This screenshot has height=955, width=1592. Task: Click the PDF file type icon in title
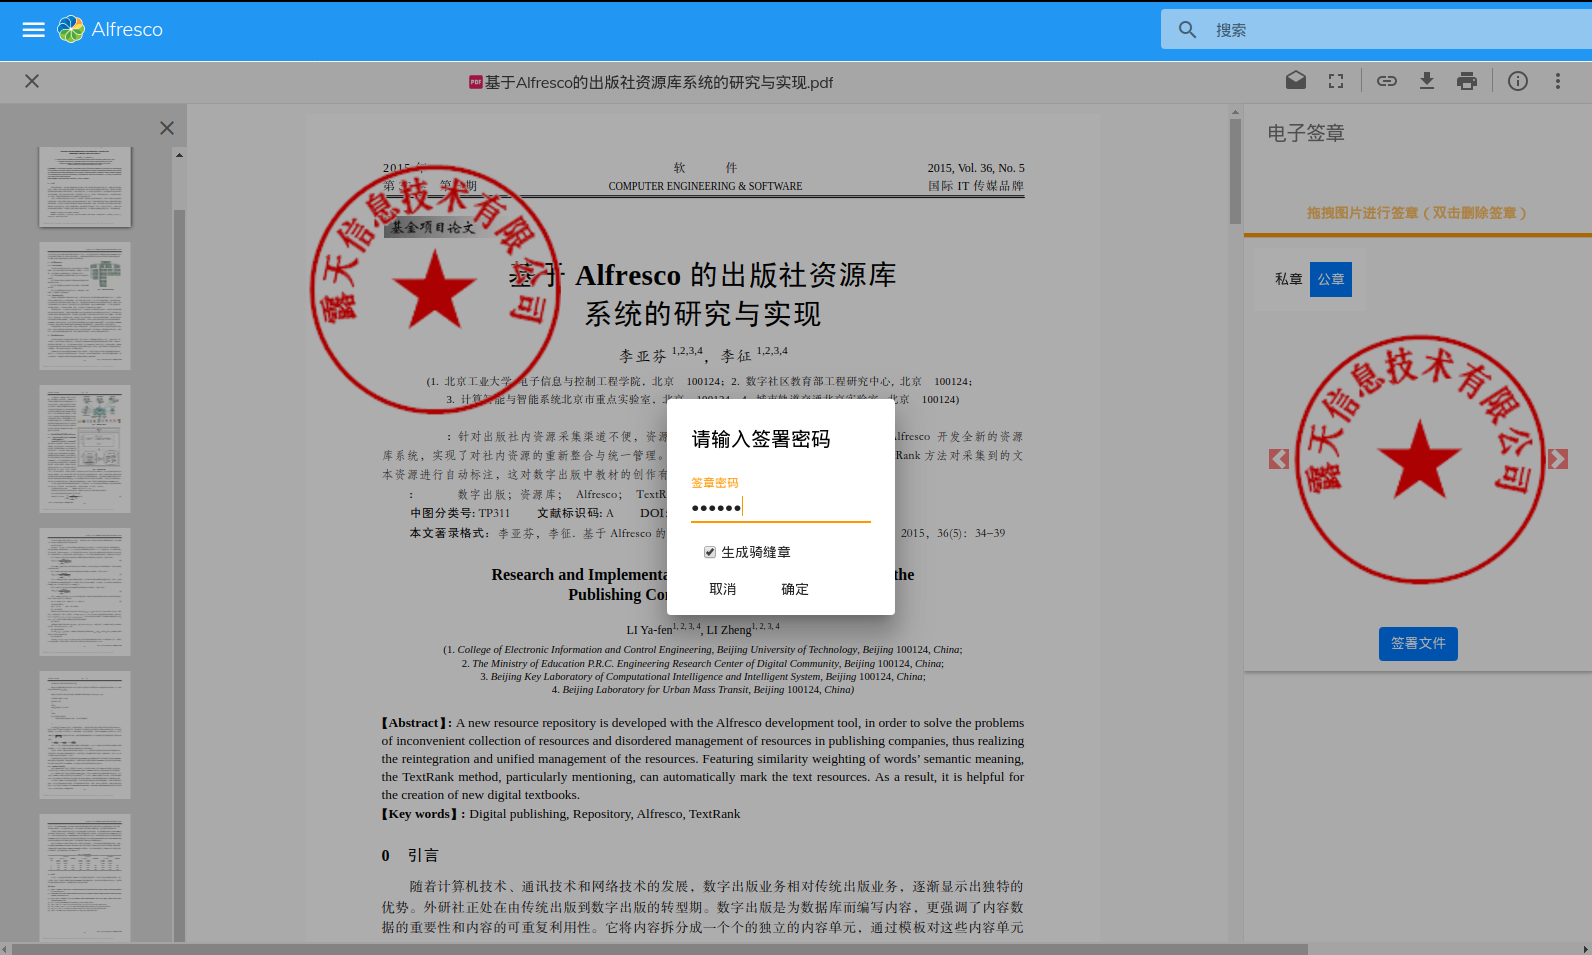coord(476,82)
